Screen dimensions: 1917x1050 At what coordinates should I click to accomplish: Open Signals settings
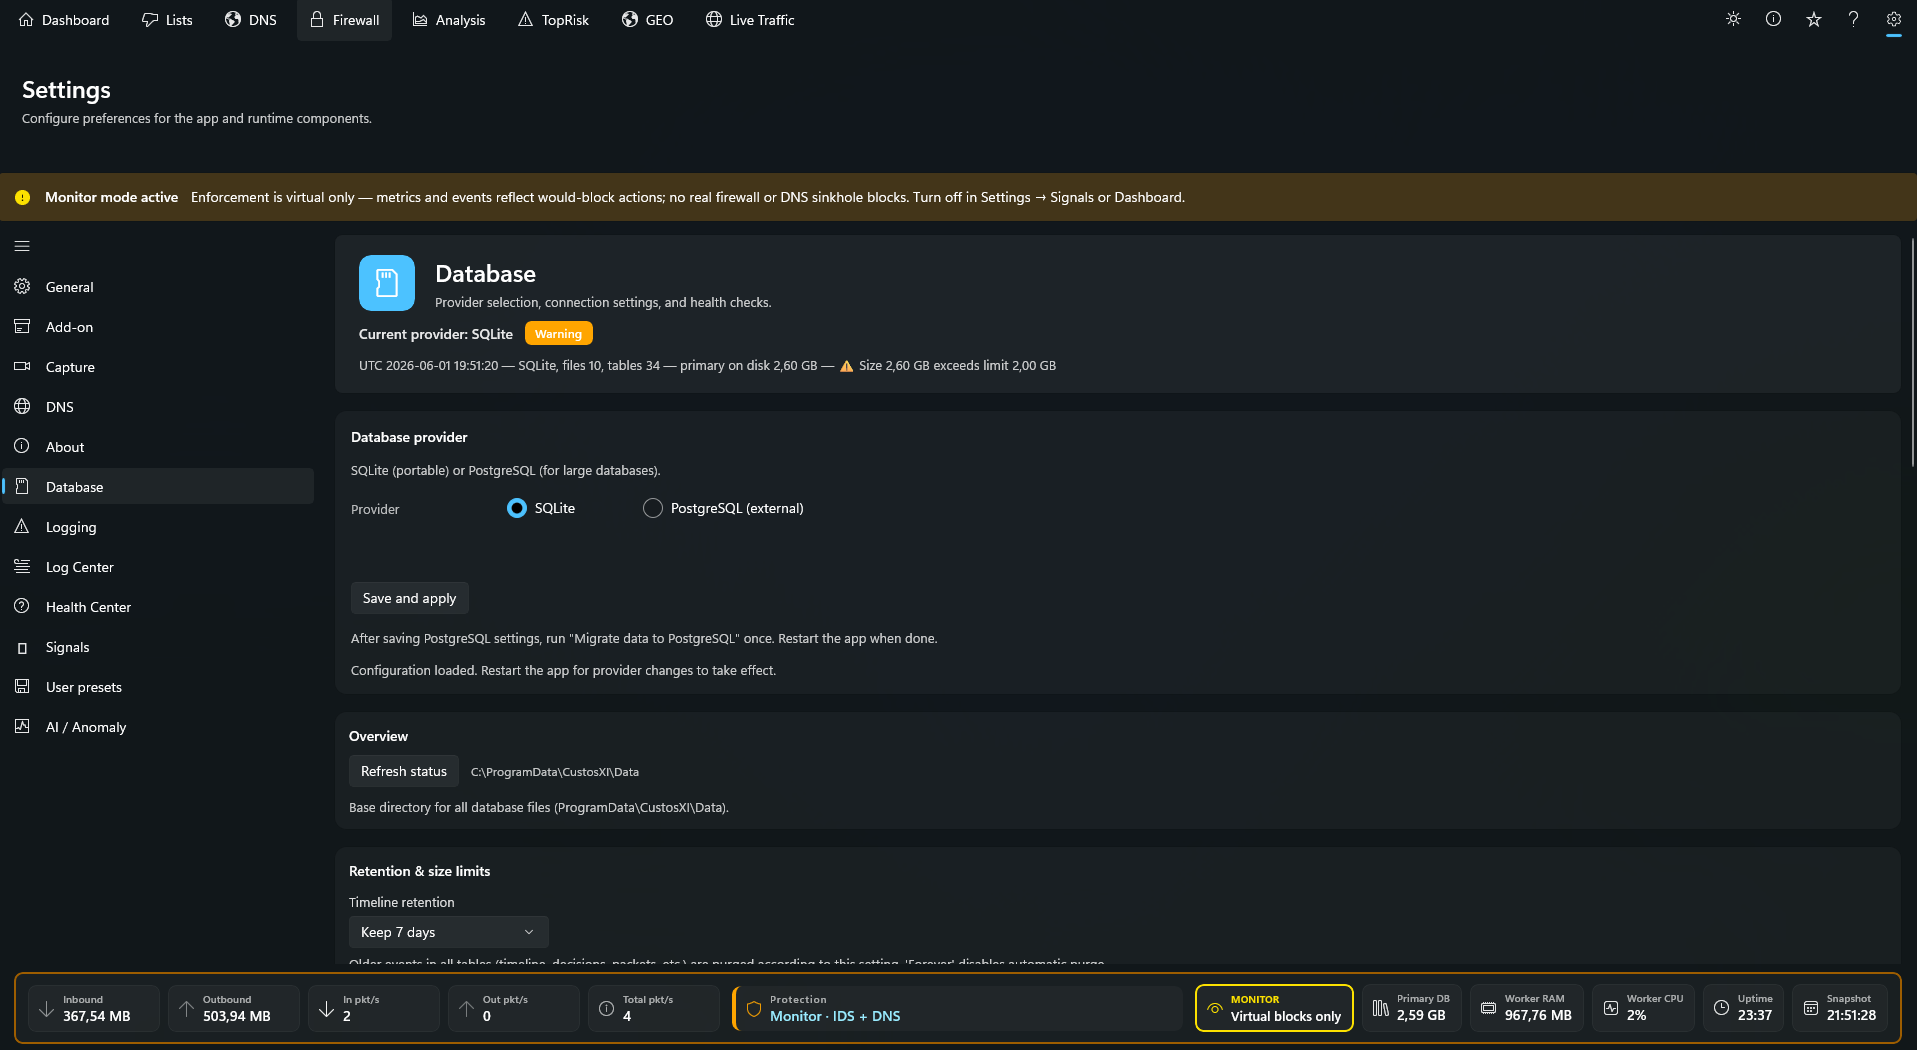[x=158, y=647]
